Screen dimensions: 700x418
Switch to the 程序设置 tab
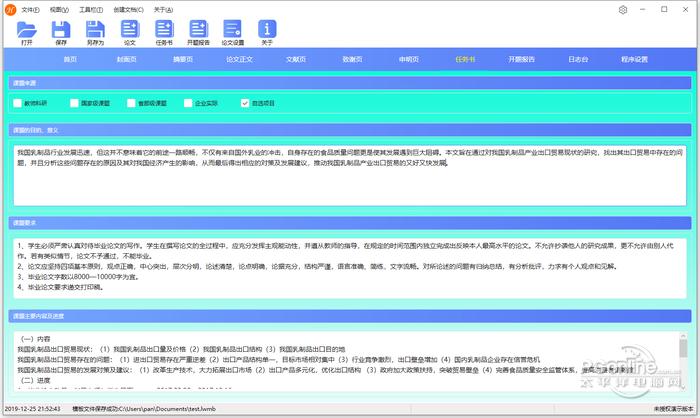tap(634, 59)
